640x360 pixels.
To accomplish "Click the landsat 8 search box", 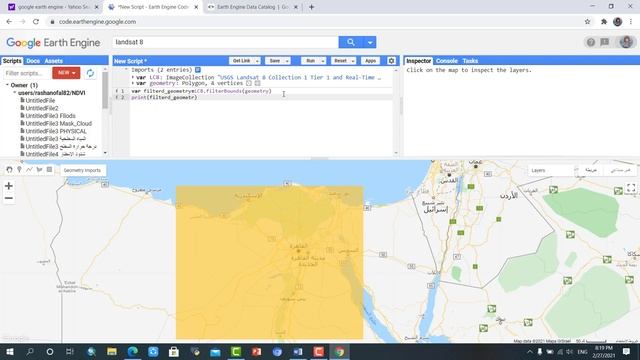I will pos(225,42).
